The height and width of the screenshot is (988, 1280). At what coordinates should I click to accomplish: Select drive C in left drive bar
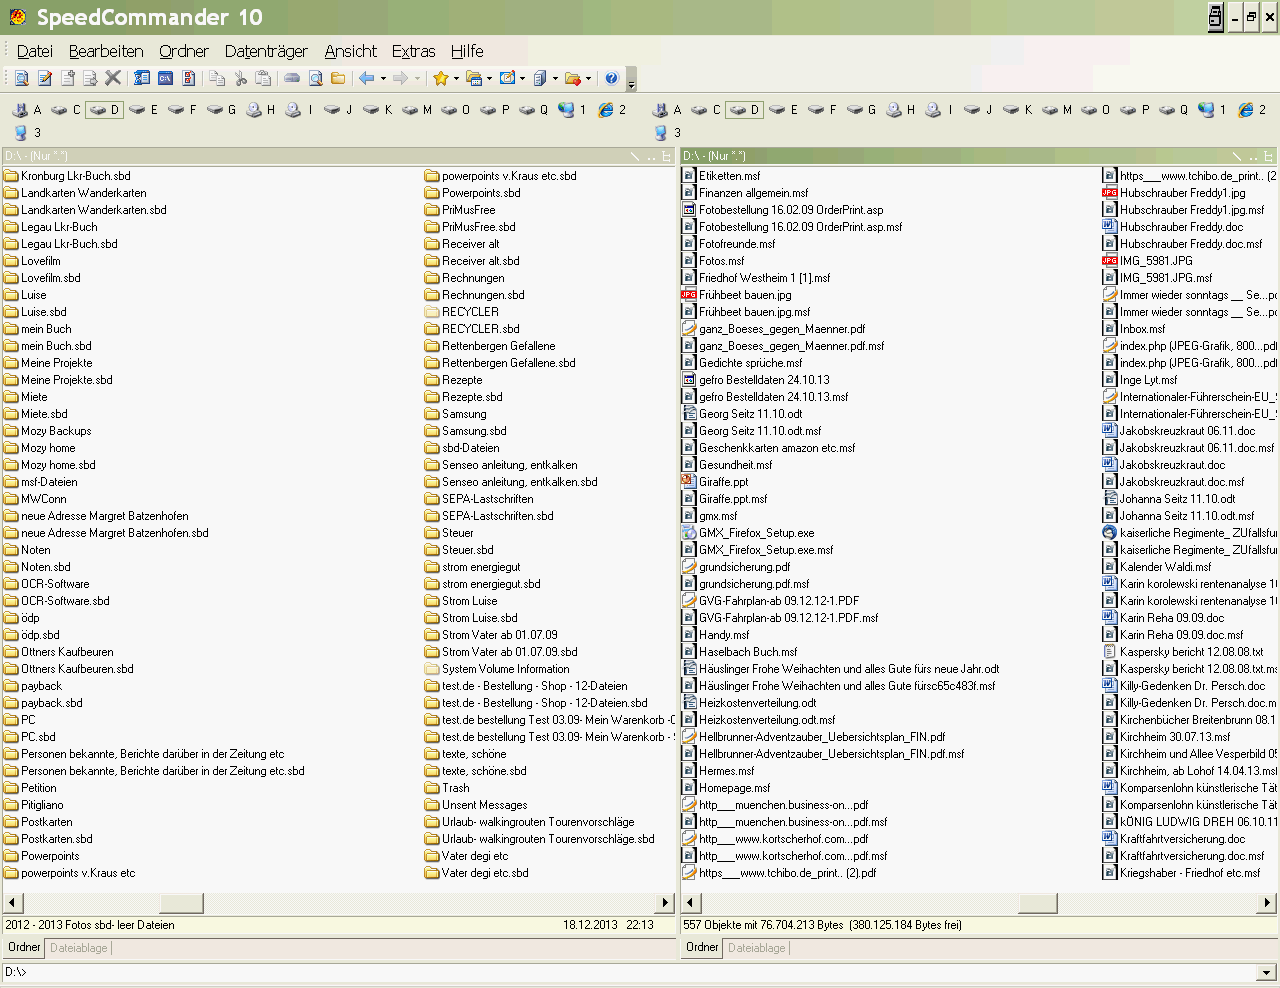[x=66, y=110]
